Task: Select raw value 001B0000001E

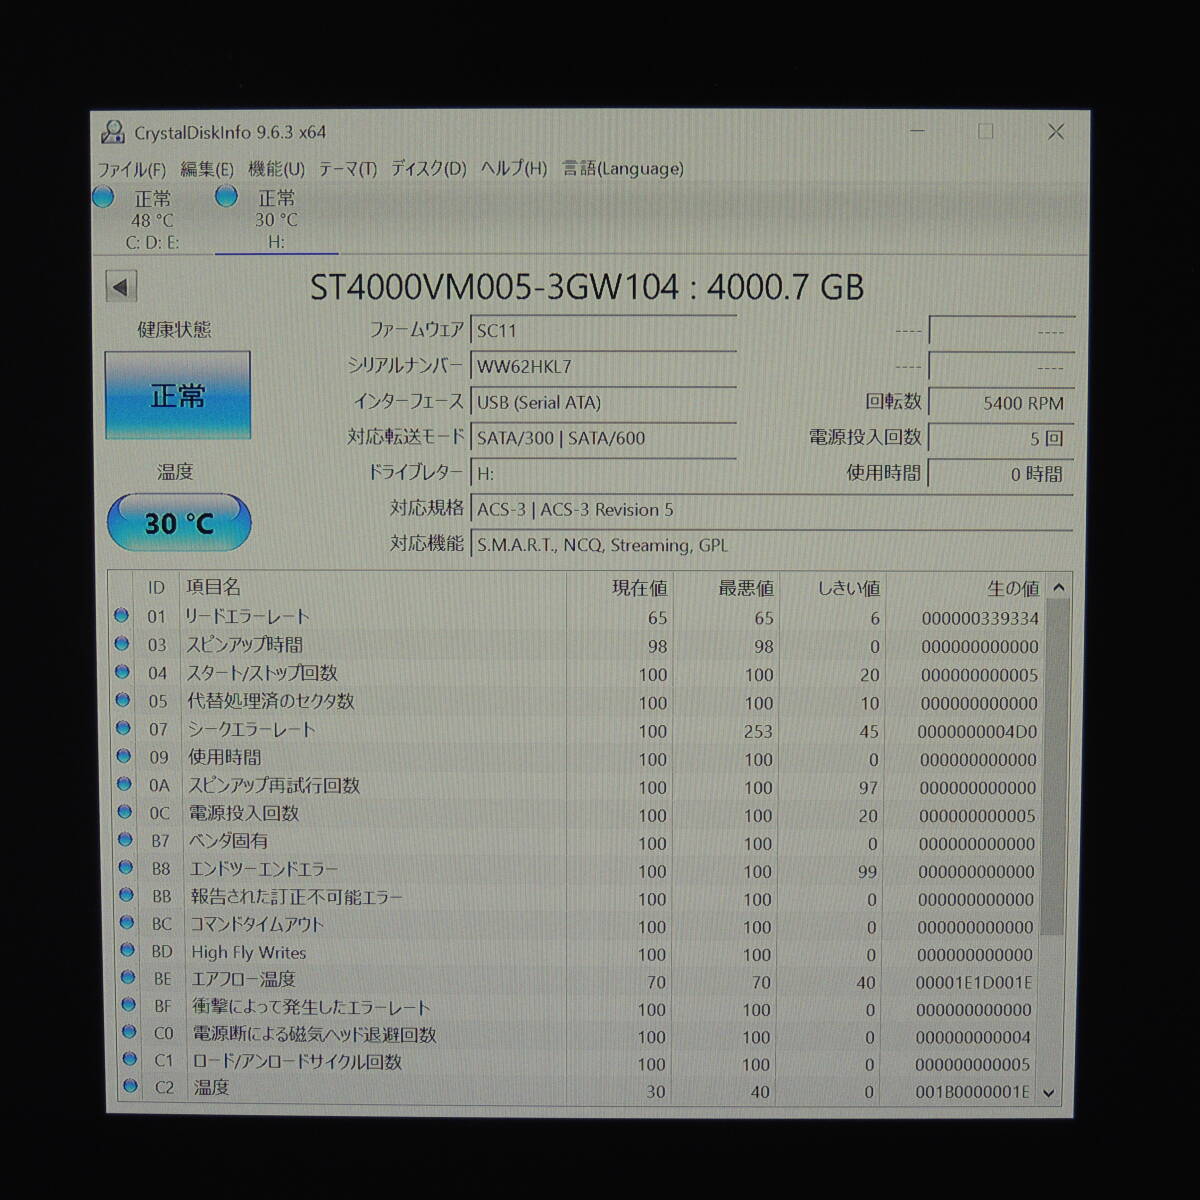Action: 972,1092
